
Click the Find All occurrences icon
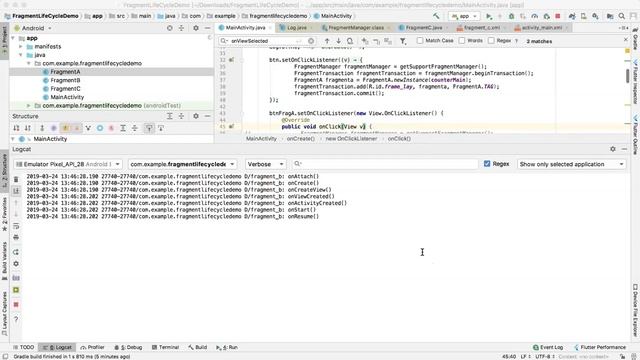tap(350, 41)
